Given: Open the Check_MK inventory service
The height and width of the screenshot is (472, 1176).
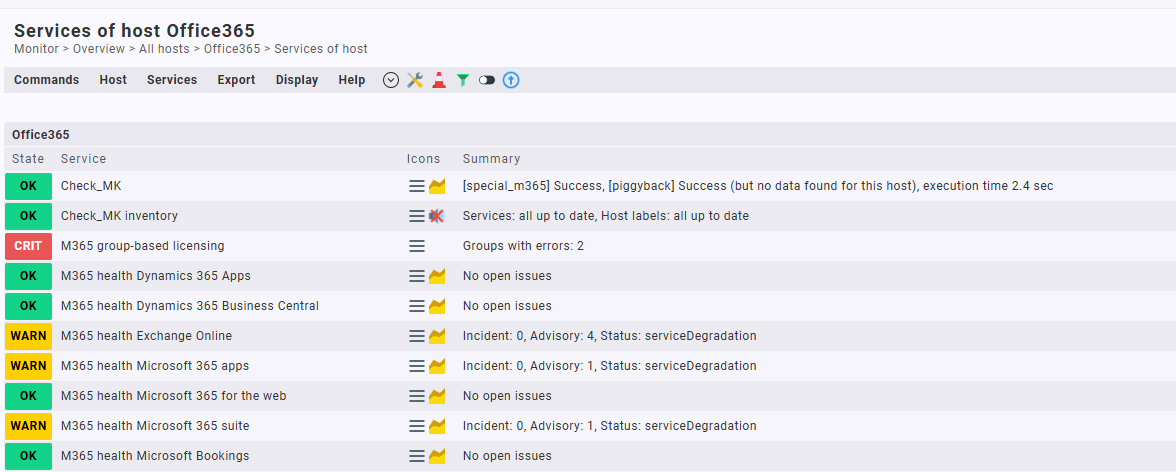Looking at the screenshot, I should coord(119,216).
